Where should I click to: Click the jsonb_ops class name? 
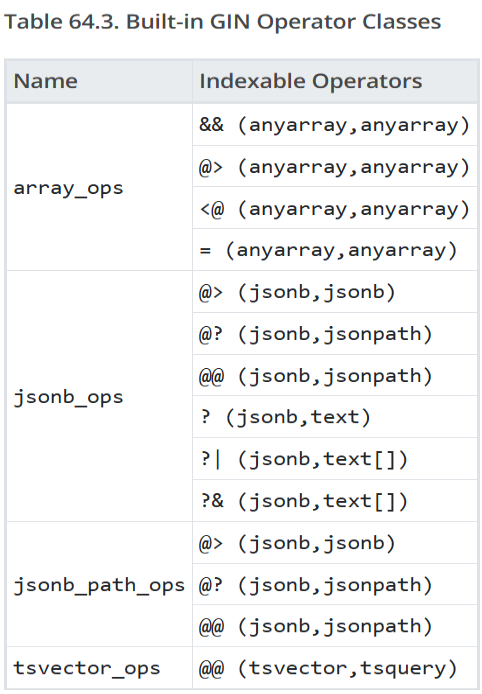pyautogui.click(x=69, y=397)
